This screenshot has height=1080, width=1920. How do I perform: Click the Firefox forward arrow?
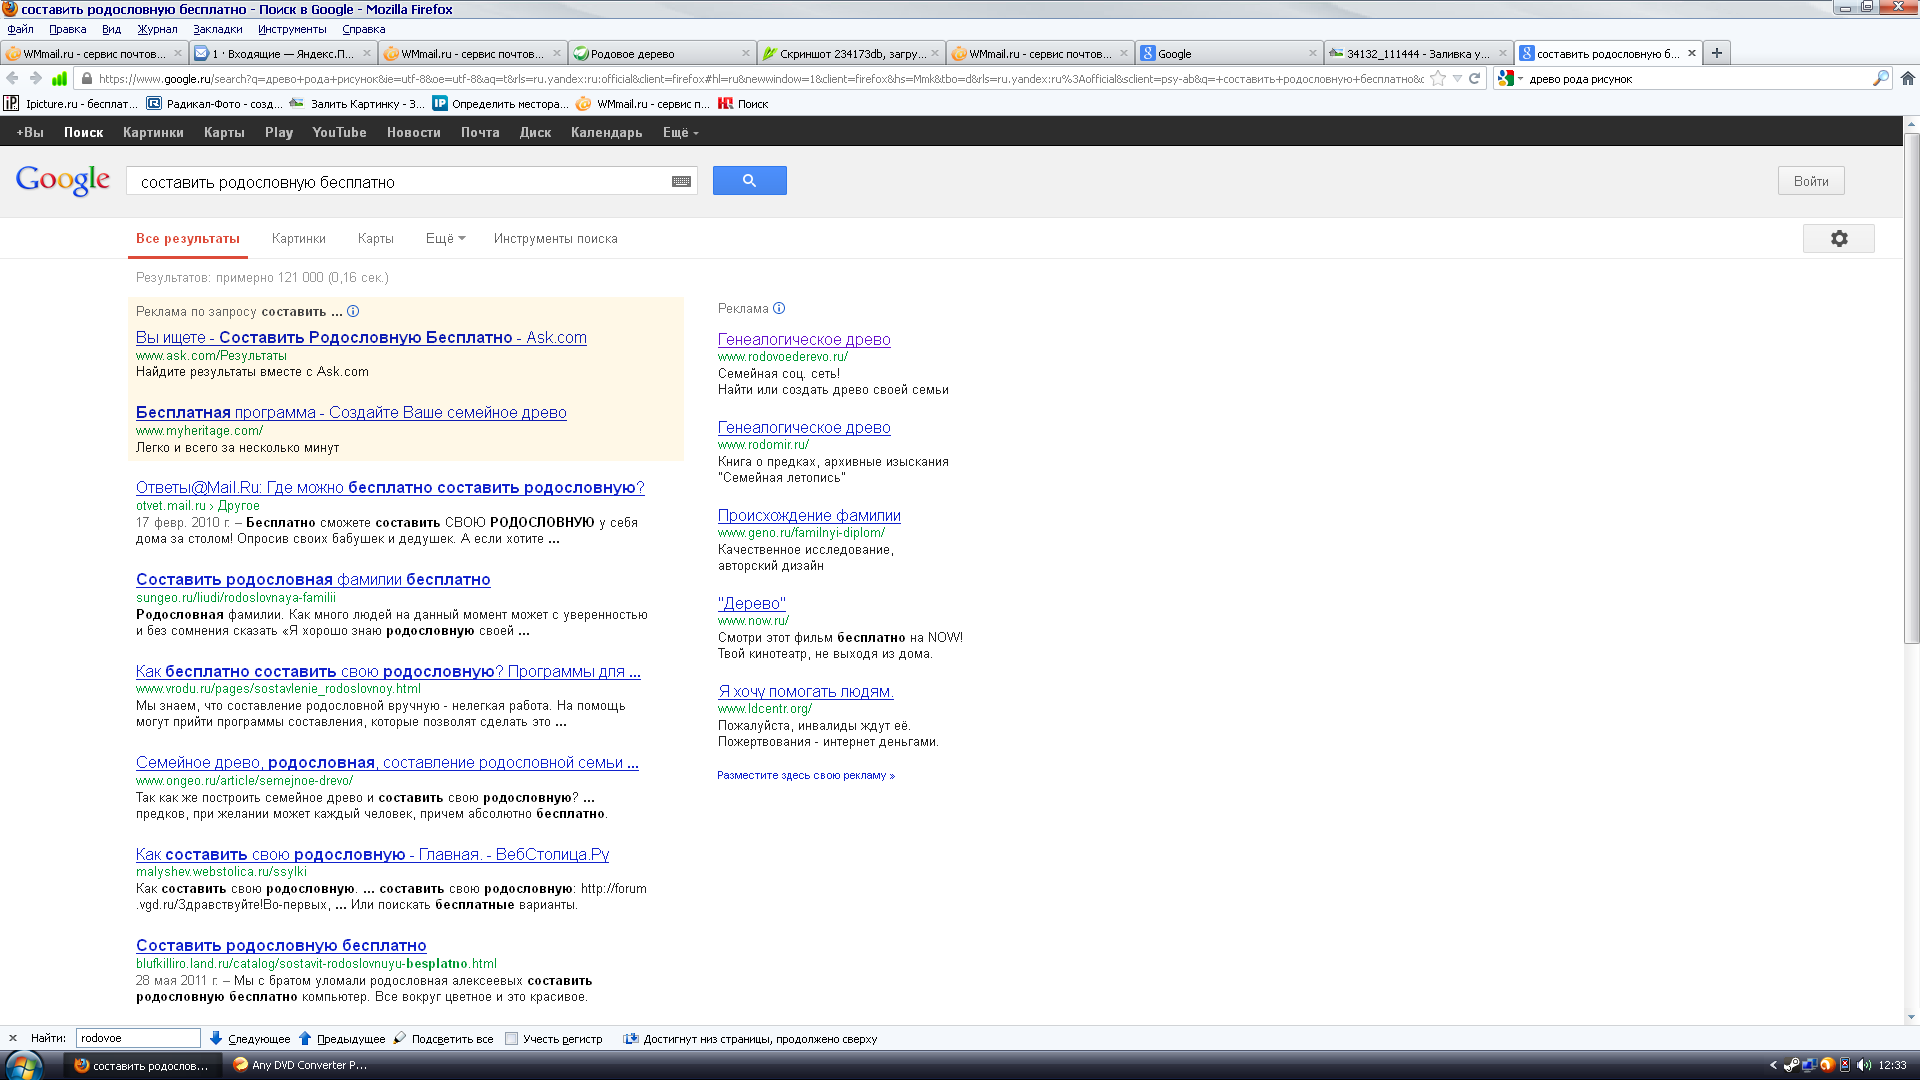pos(36,78)
